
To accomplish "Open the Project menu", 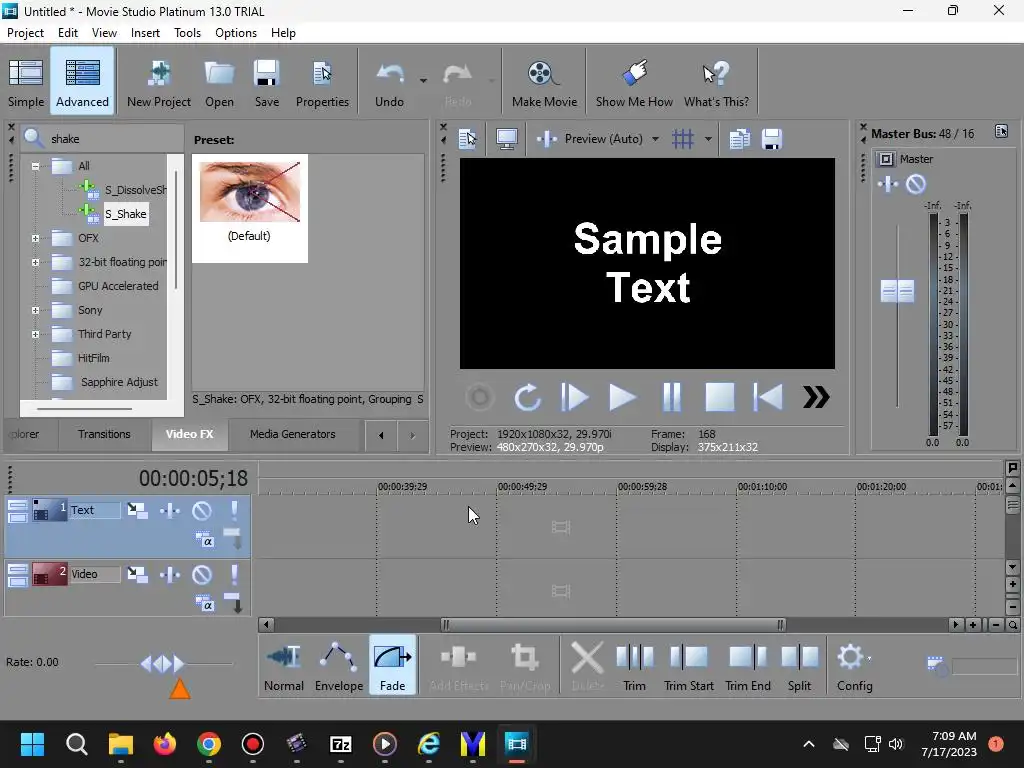I will point(25,33).
